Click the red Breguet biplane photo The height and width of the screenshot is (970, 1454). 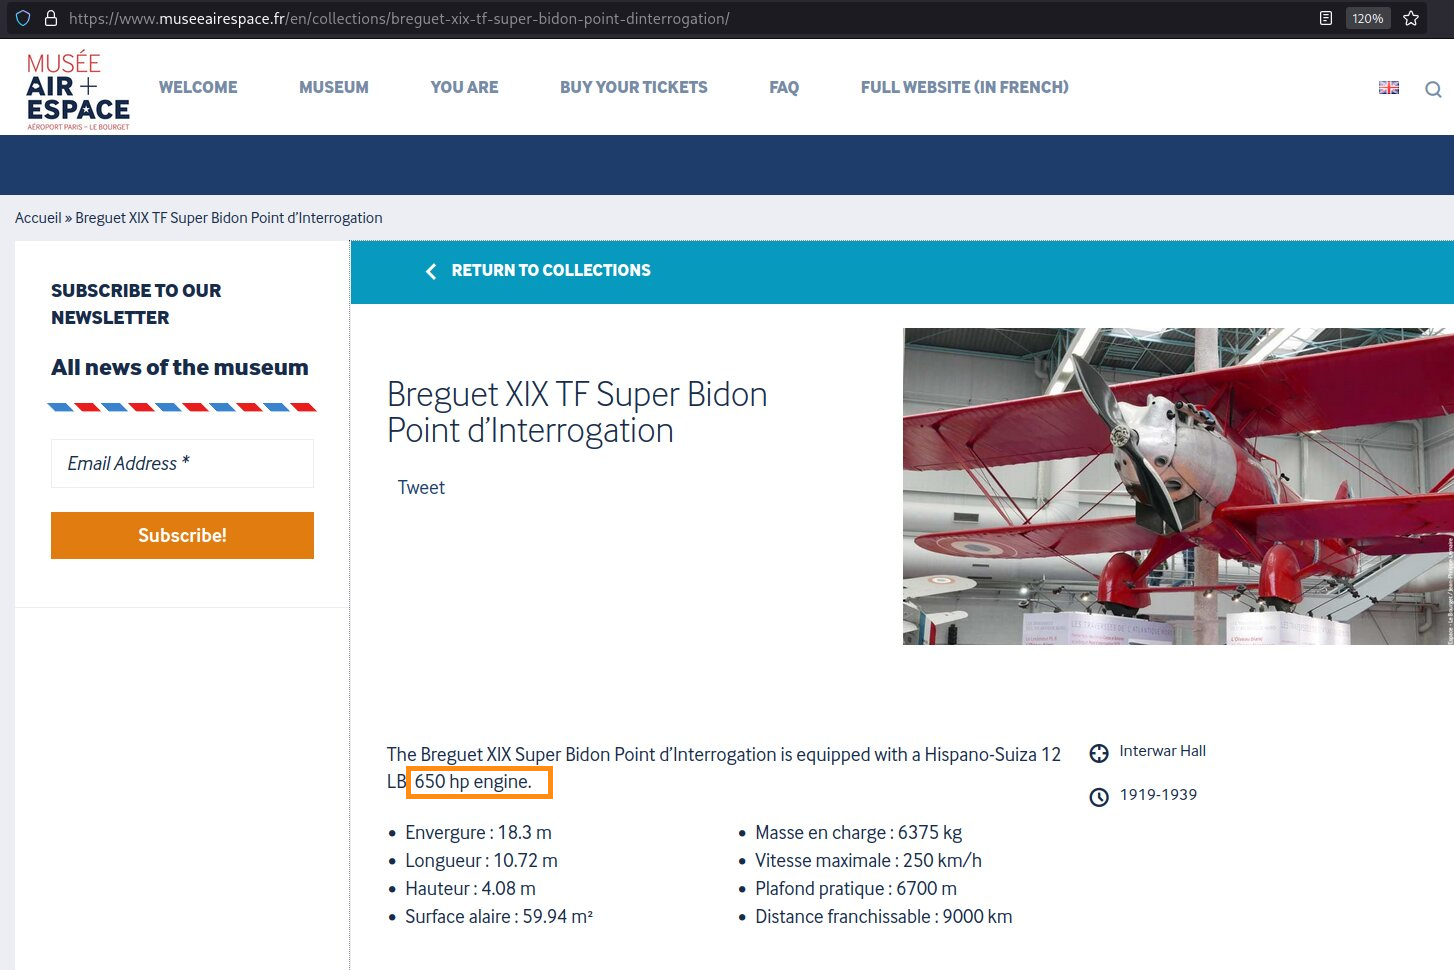click(x=1177, y=486)
